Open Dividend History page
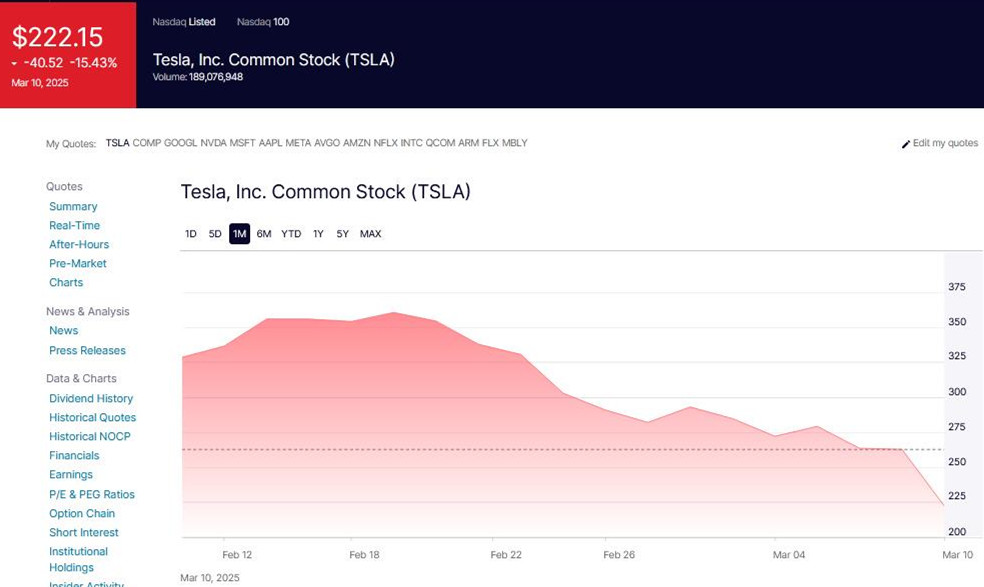984x587 pixels. pos(91,399)
